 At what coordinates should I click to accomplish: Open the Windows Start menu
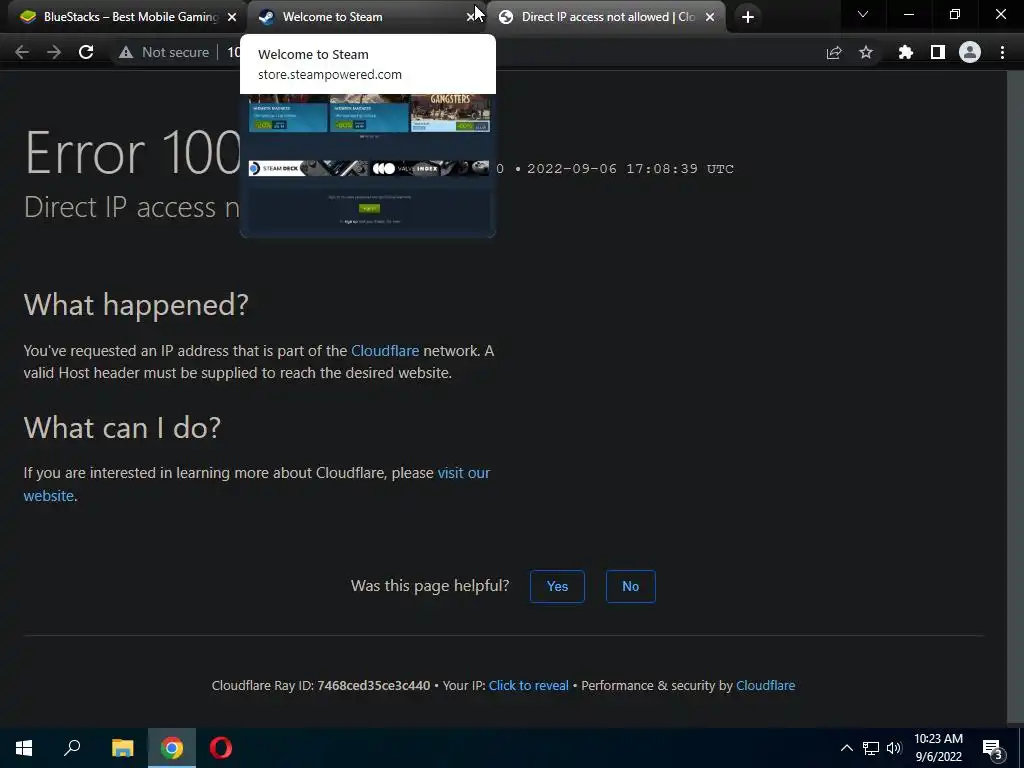[x=24, y=748]
